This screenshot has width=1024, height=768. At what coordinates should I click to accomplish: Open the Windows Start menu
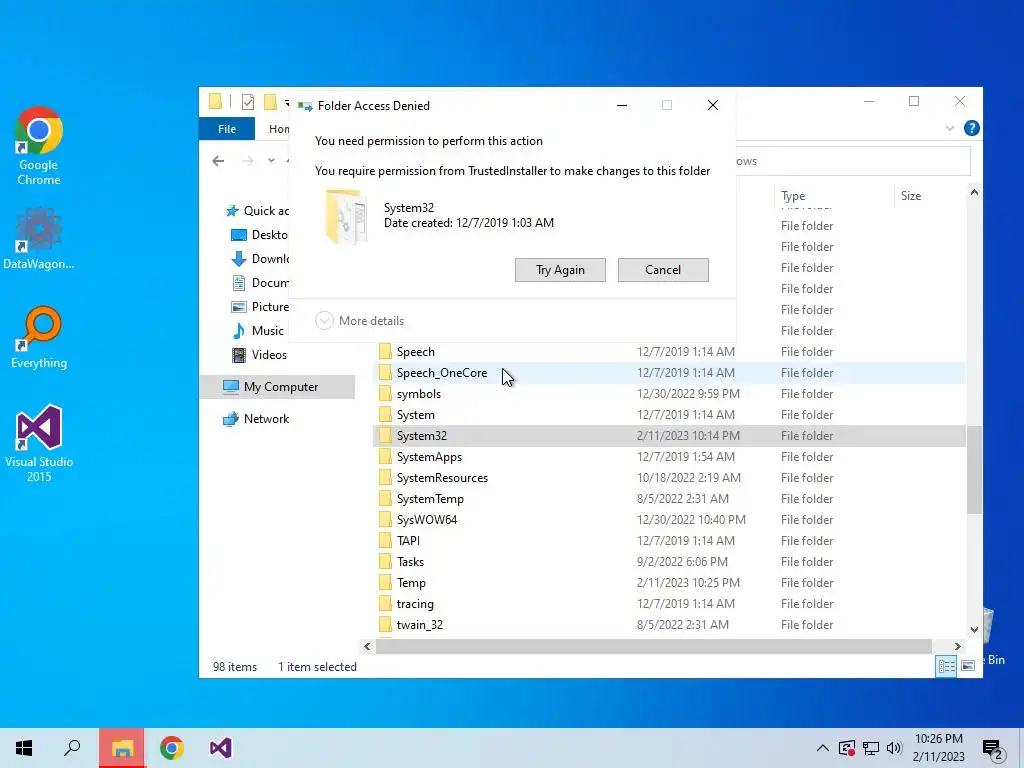tap(24, 748)
